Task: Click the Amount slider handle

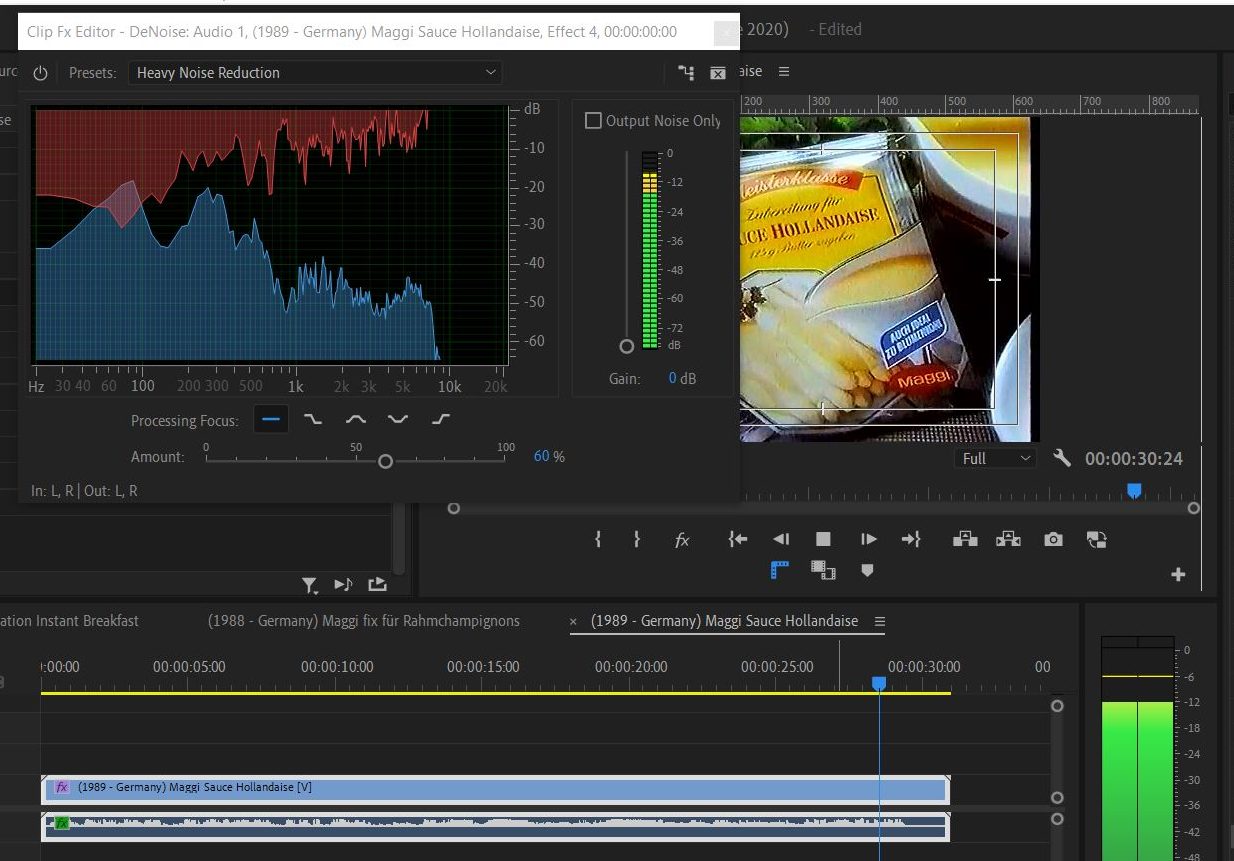Action: pos(386,461)
